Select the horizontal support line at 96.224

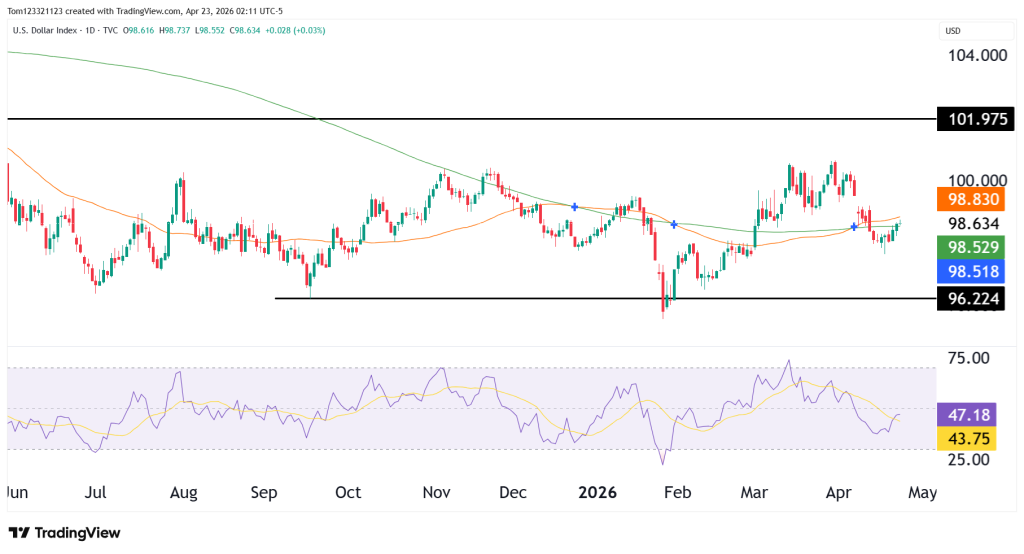click(x=600, y=298)
